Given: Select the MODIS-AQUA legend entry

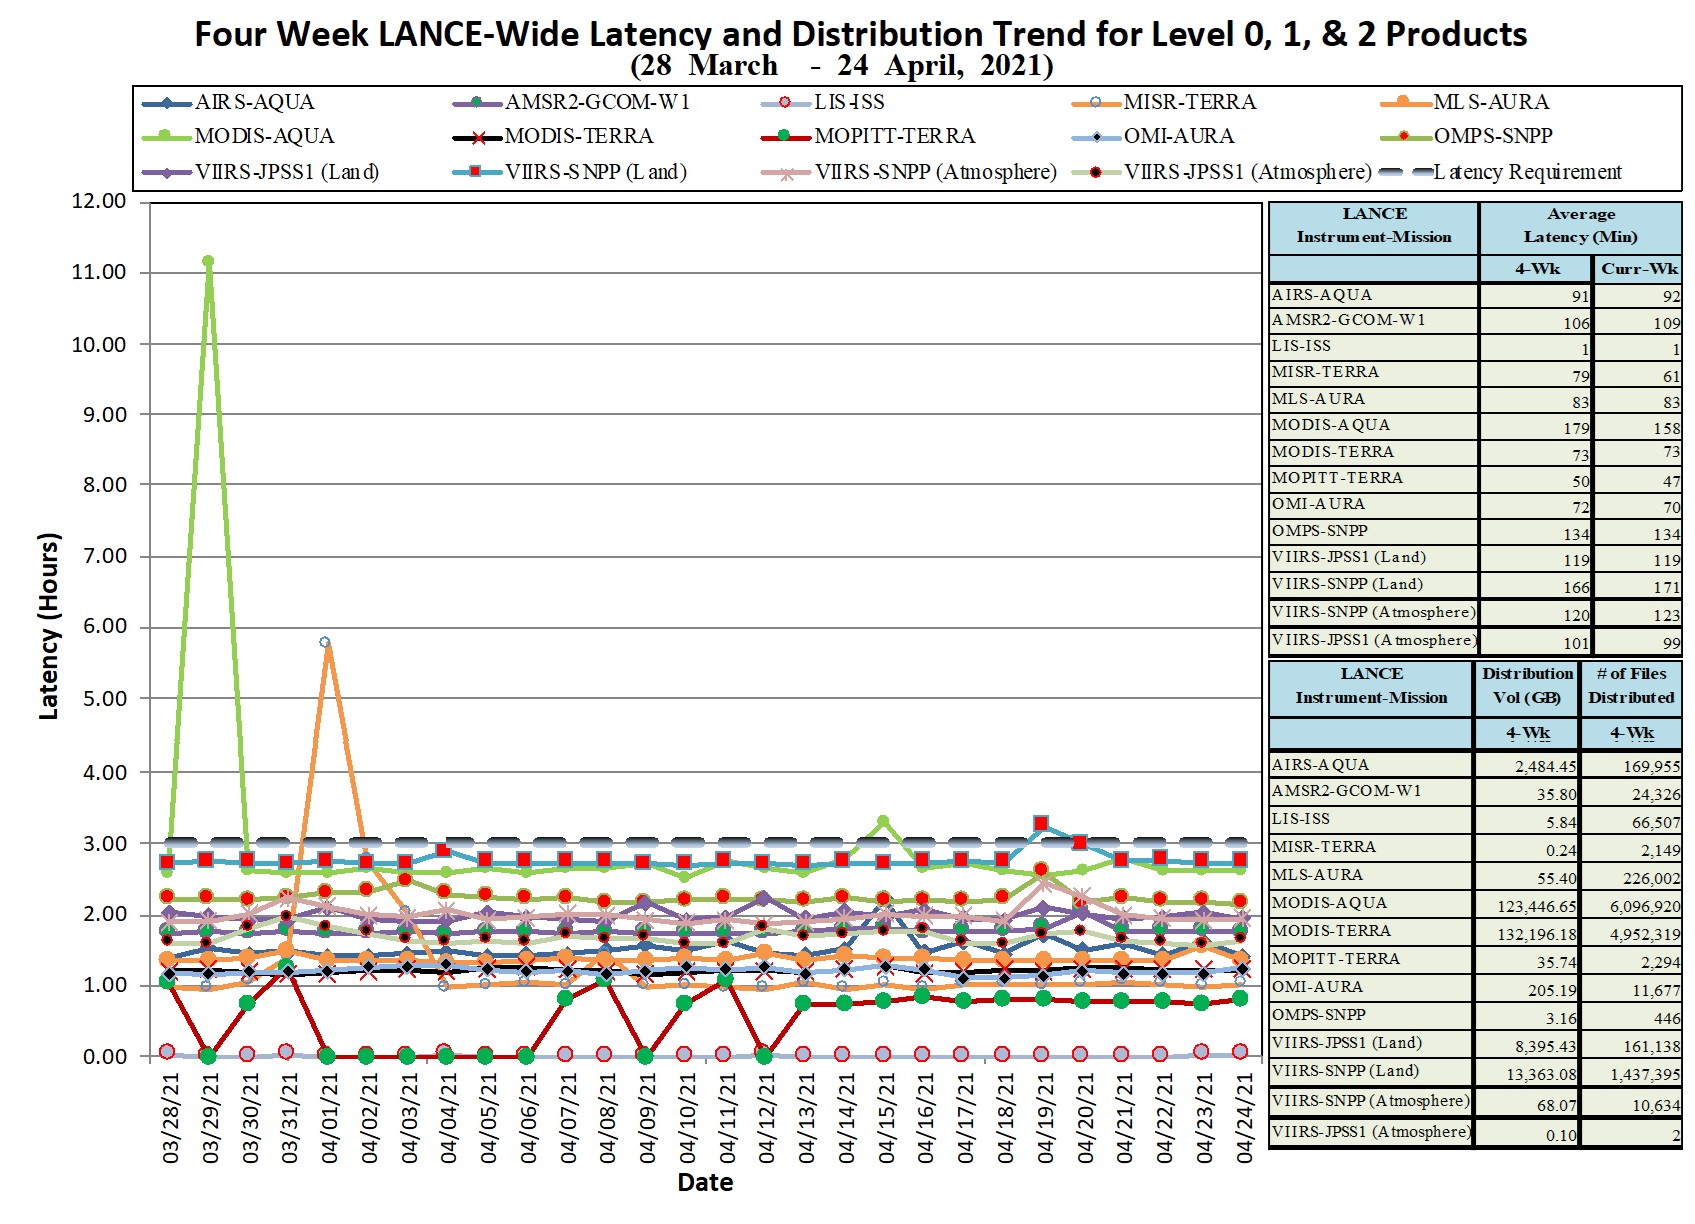Looking at the screenshot, I should point(239,137).
